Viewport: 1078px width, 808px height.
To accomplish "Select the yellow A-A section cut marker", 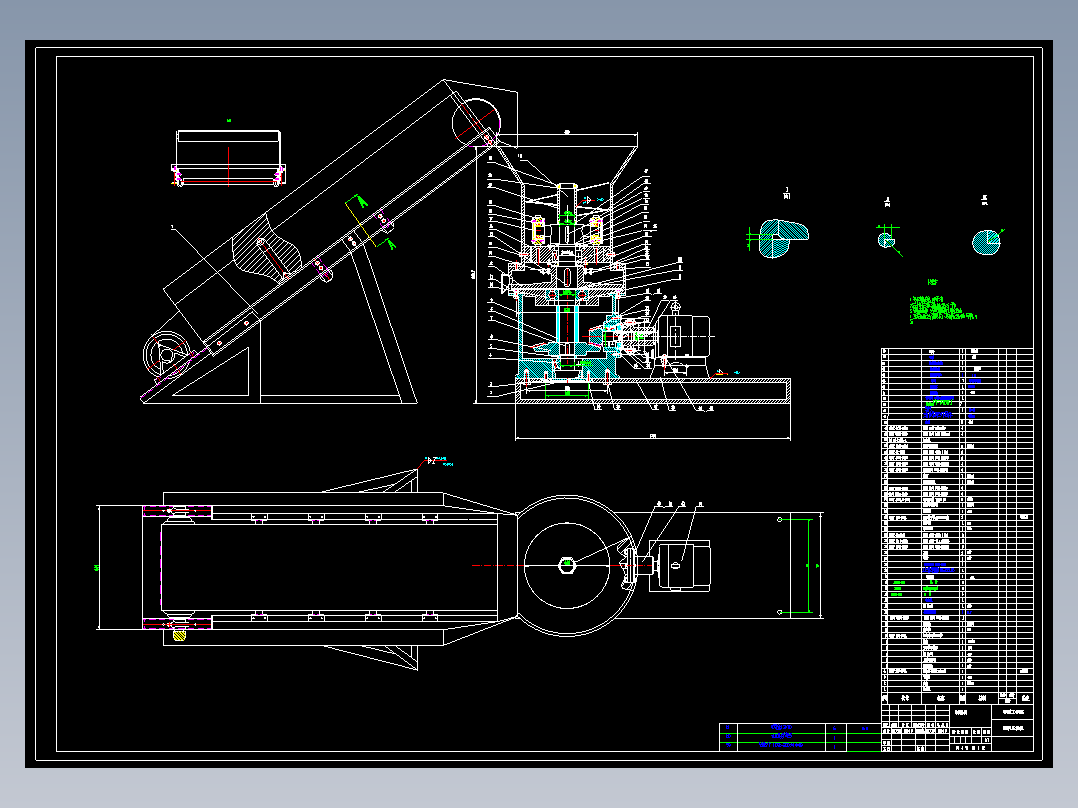I will click(368, 222).
